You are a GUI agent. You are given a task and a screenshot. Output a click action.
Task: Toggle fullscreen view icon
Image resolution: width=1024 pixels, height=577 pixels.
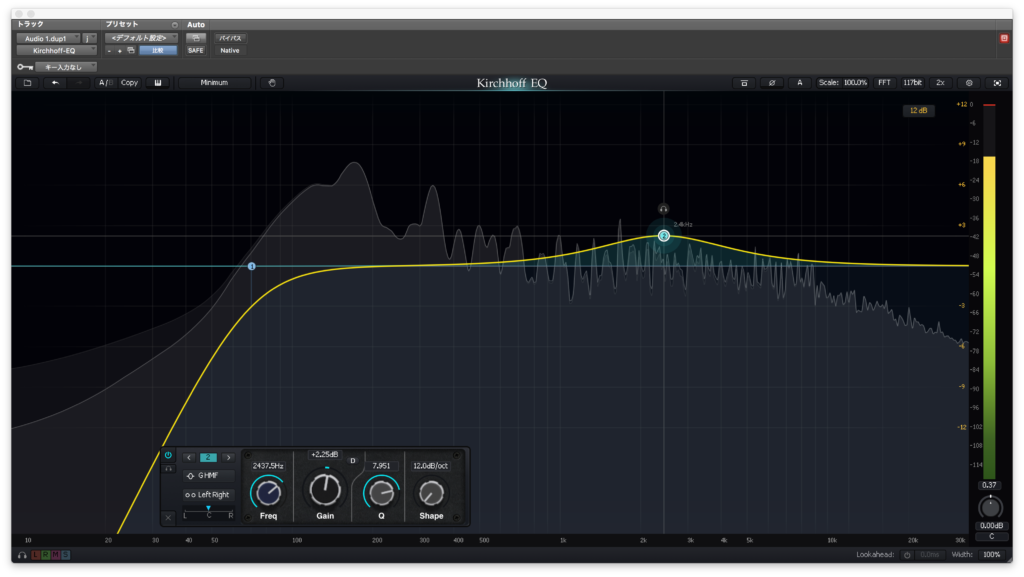coord(997,83)
